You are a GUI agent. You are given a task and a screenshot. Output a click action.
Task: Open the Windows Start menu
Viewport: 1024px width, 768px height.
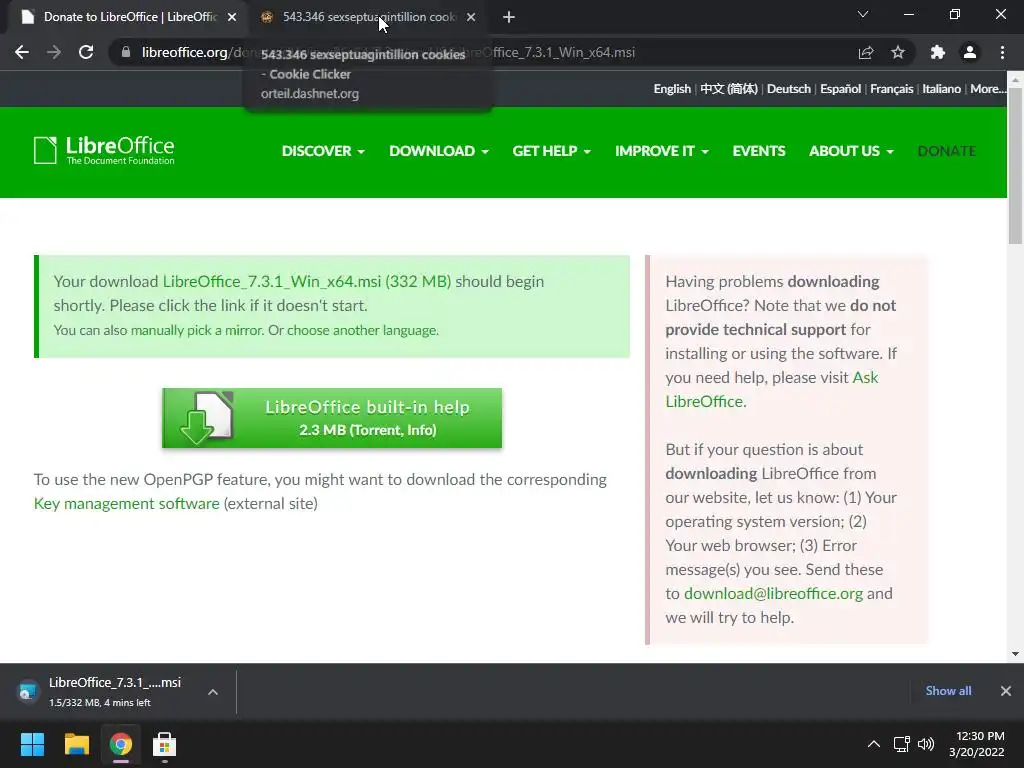coord(32,744)
